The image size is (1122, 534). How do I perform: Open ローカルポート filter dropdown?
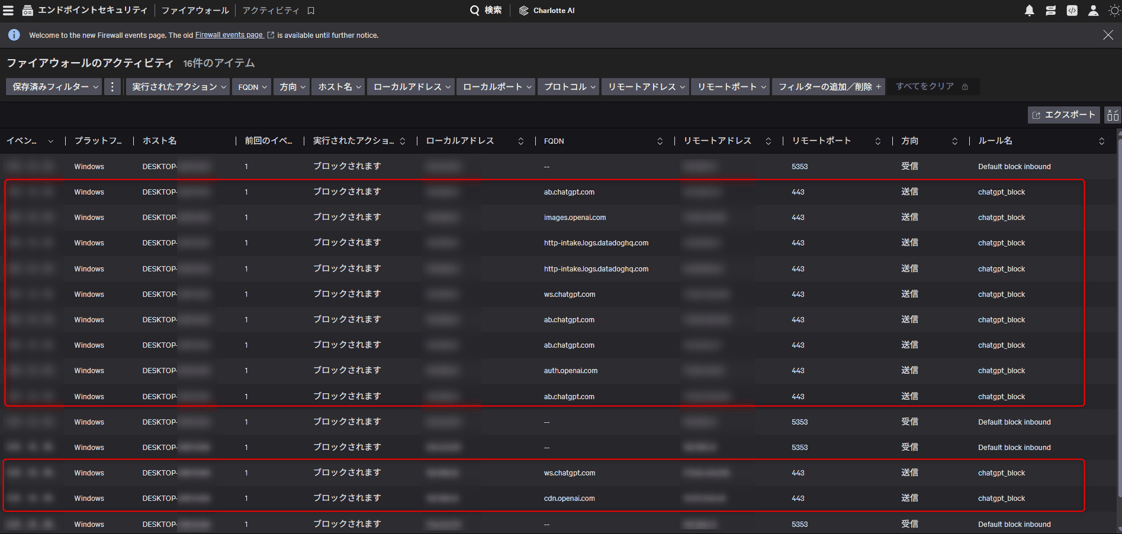click(x=497, y=87)
